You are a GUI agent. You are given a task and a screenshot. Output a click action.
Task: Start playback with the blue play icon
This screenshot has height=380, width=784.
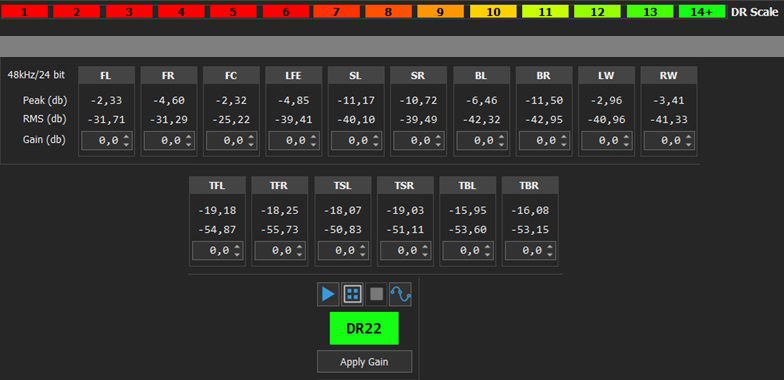coord(328,294)
